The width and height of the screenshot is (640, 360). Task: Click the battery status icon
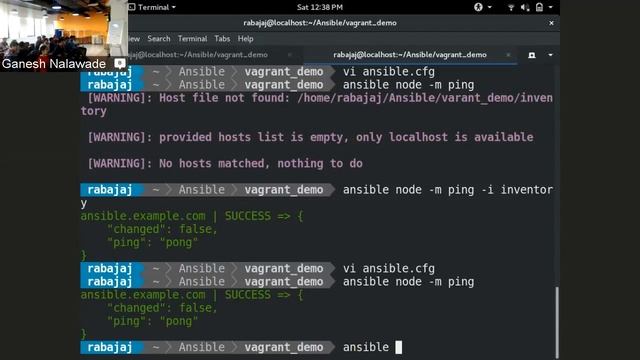coord(539,7)
